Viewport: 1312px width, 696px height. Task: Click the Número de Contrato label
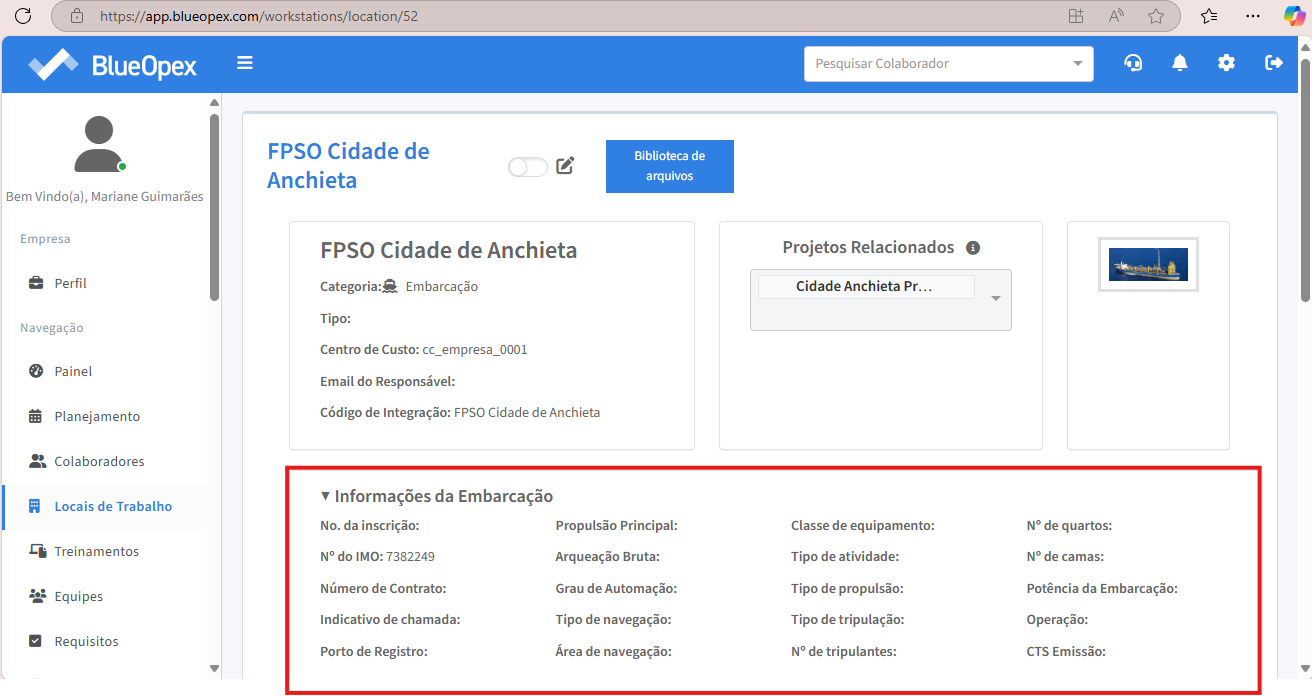coord(383,588)
